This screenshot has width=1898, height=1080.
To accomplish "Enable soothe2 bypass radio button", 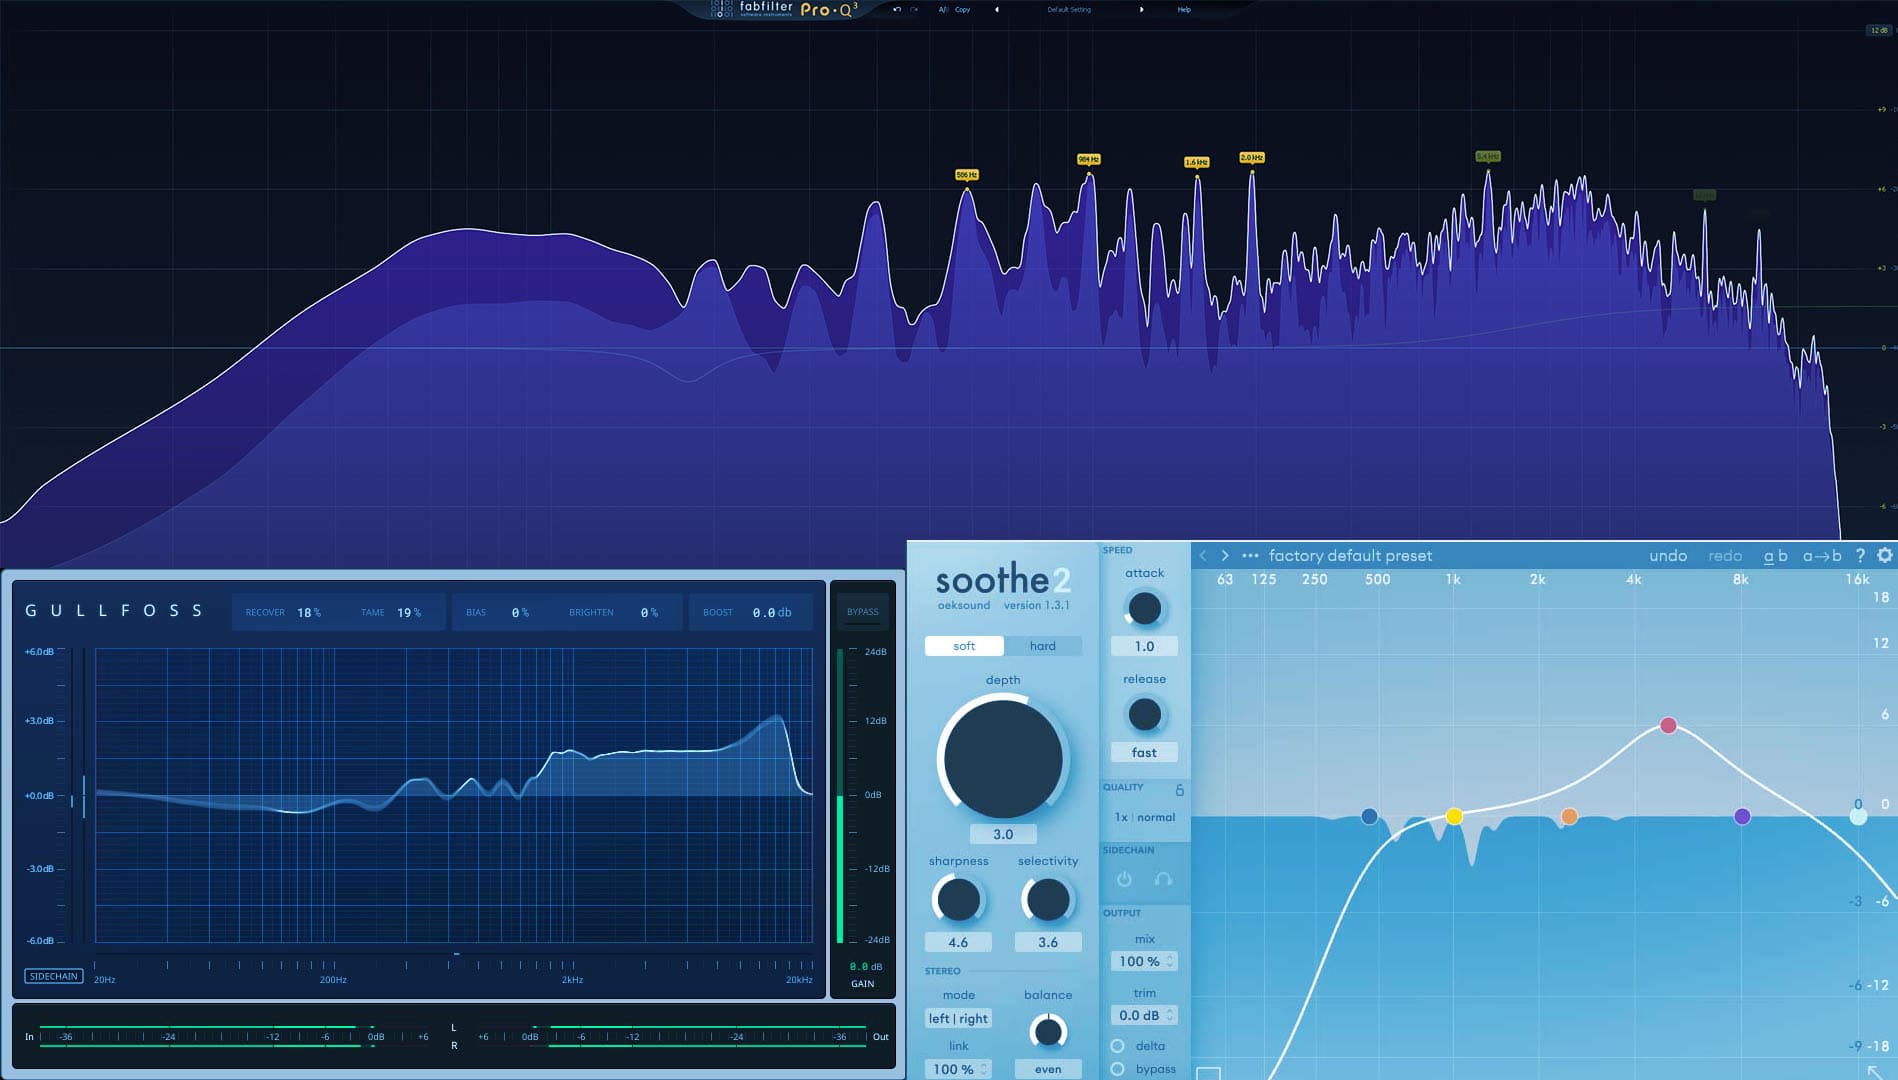I will click(1118, 1069).
